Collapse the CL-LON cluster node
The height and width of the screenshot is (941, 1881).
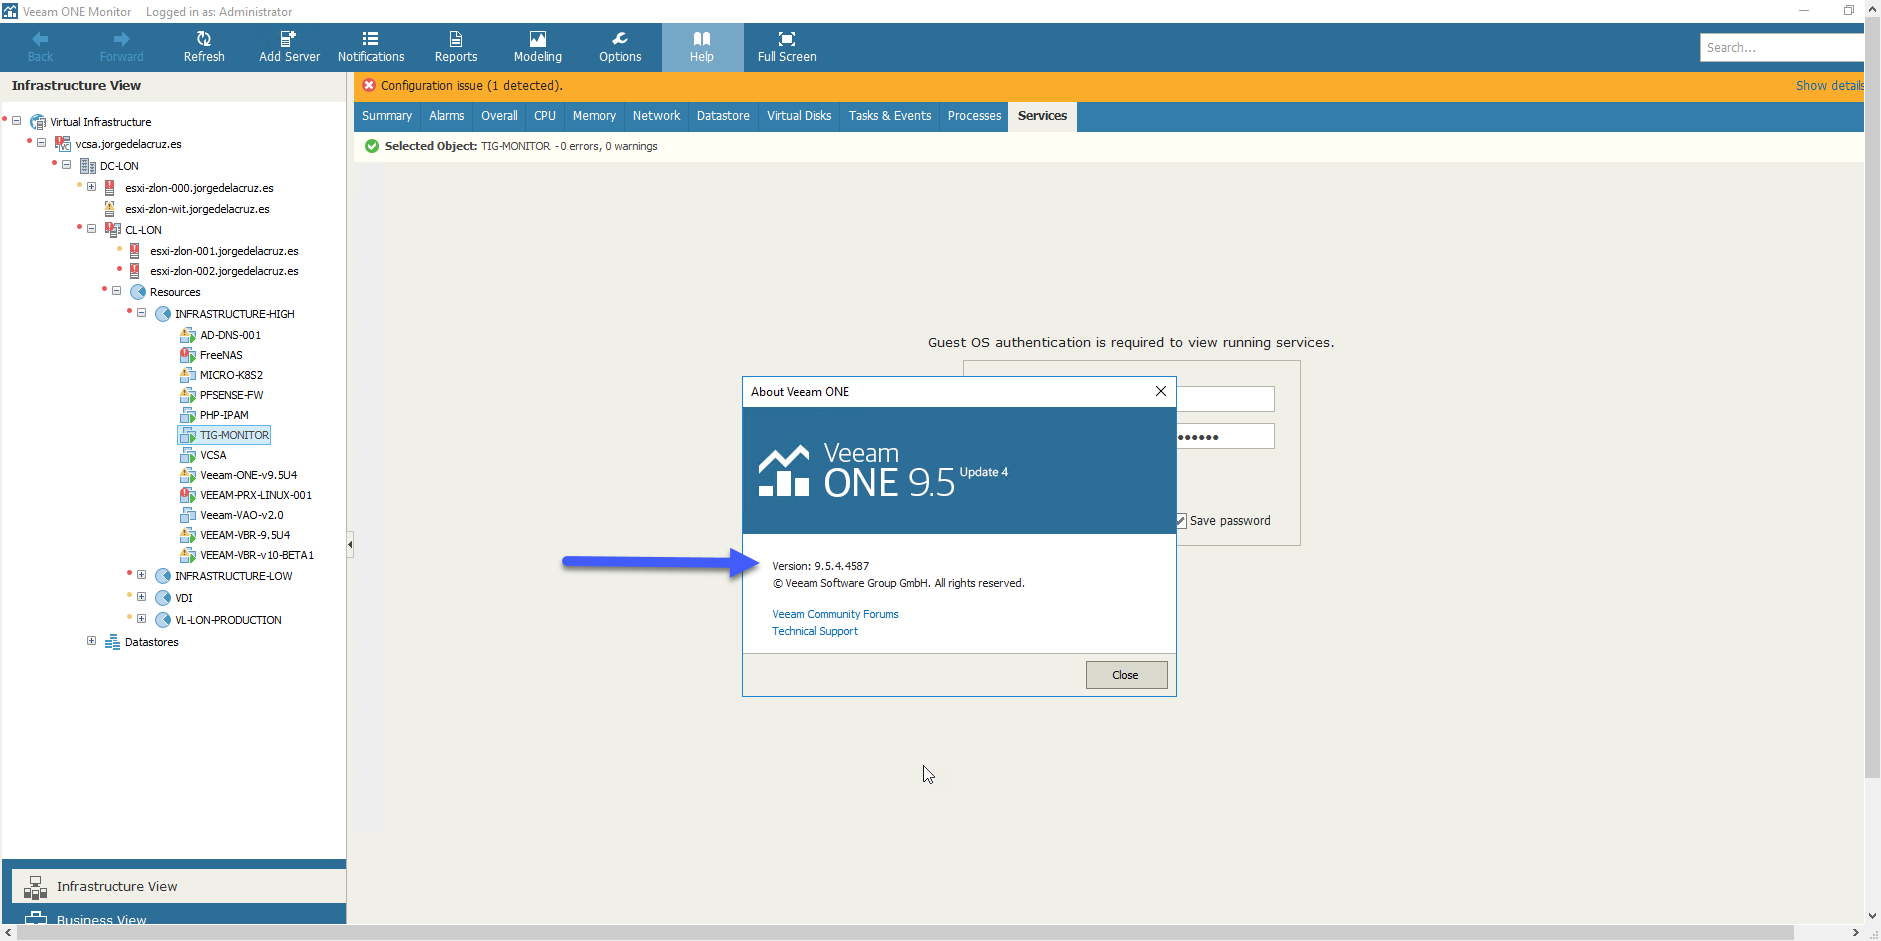[x=91, y=229]
